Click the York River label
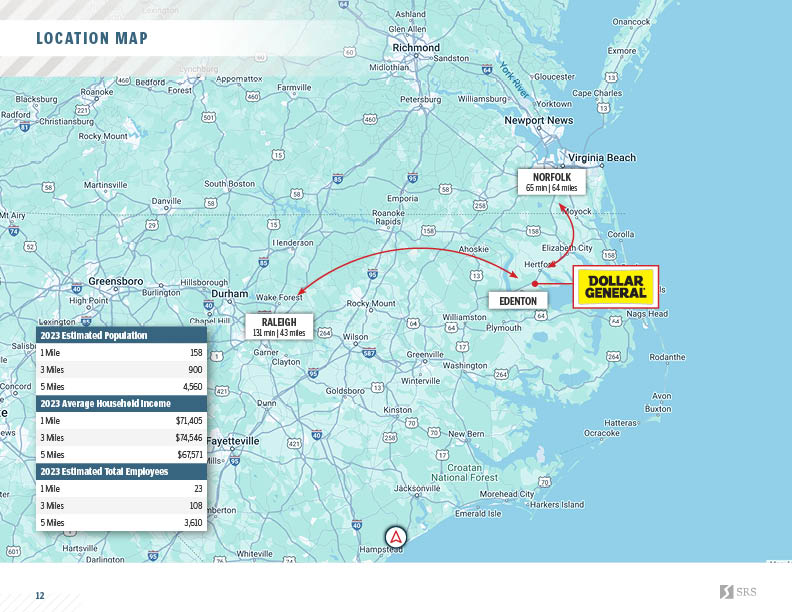The width and height of the screenshot is (792, 612). pos(514,80)
